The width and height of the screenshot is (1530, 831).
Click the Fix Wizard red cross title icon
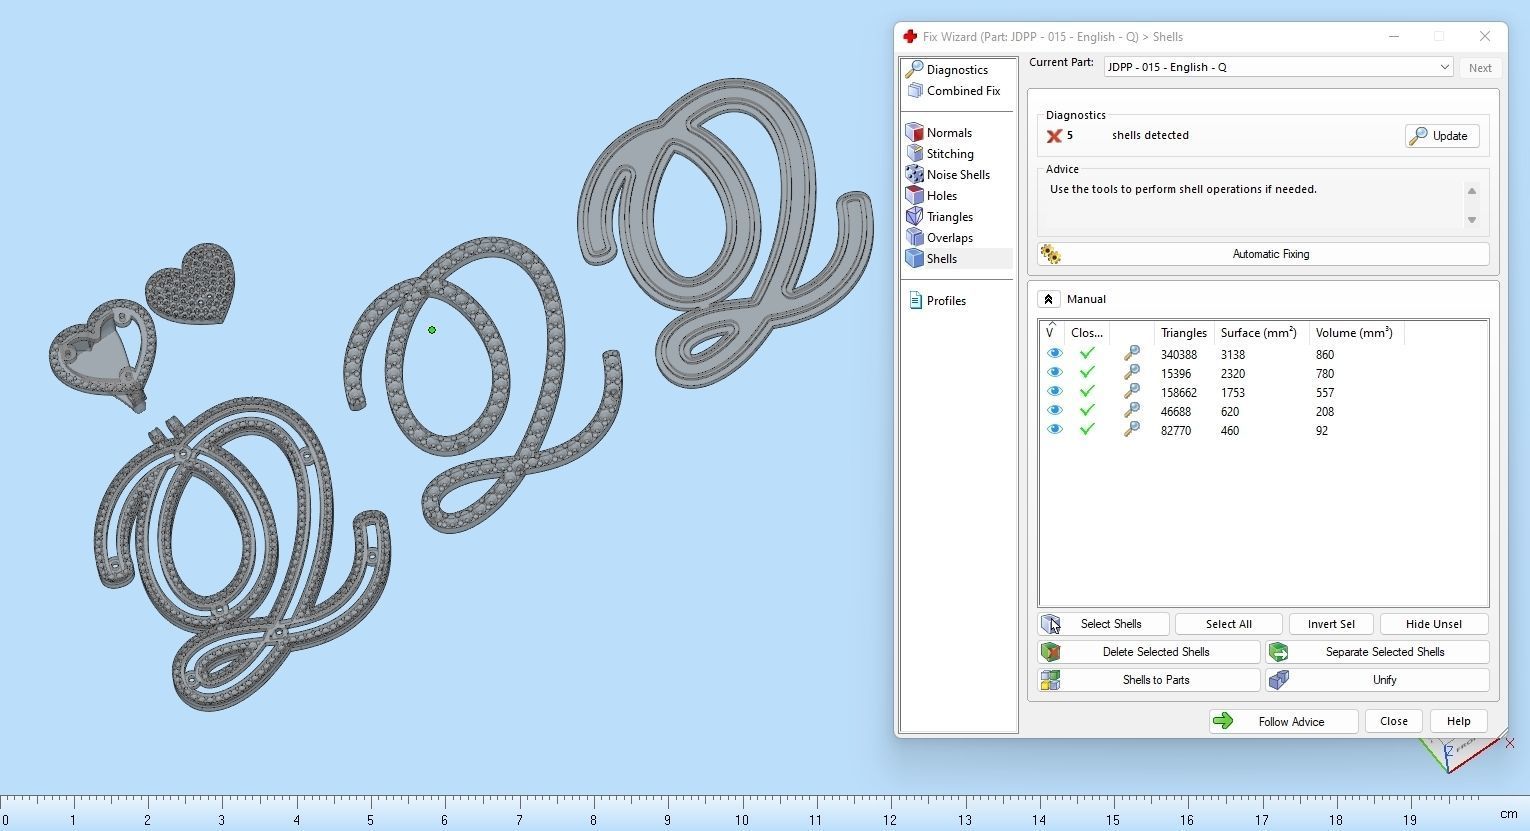(x=910, y=37)
